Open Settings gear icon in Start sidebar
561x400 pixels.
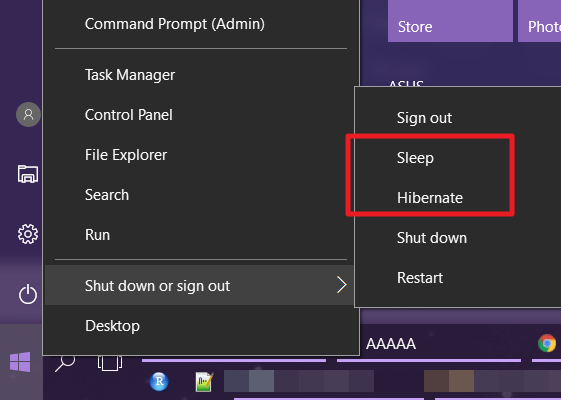(28, 234)
